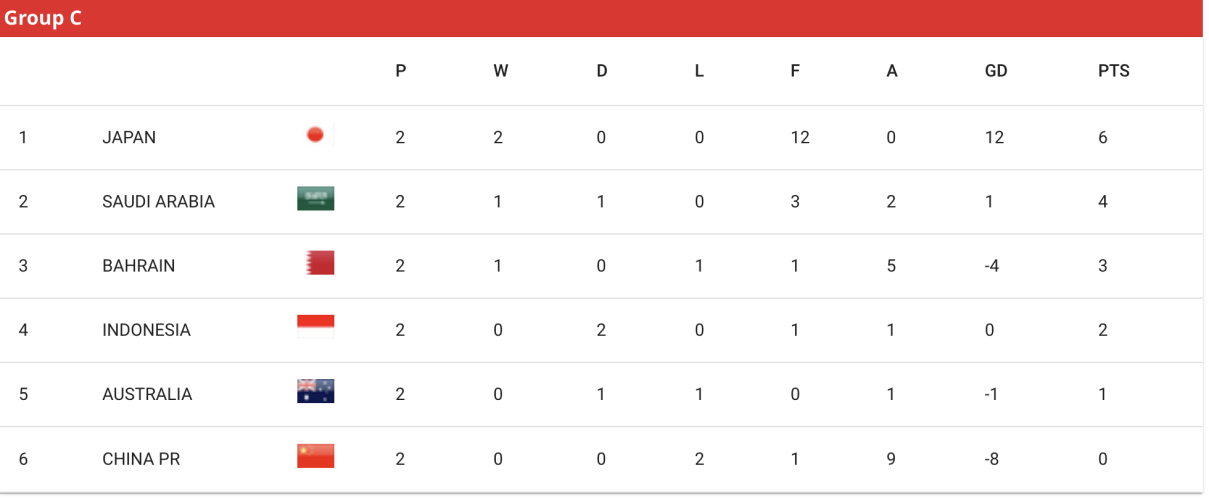Click the PTS column header
The width and height of the screenshot is (1209, 500).
click(1113, 71)
